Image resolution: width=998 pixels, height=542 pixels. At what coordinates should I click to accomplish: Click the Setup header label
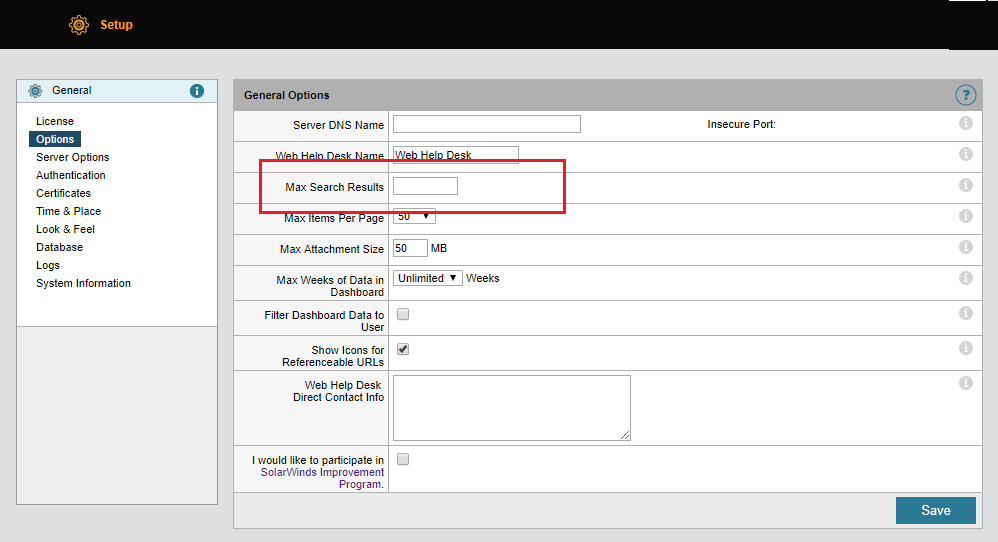(116, 25)
